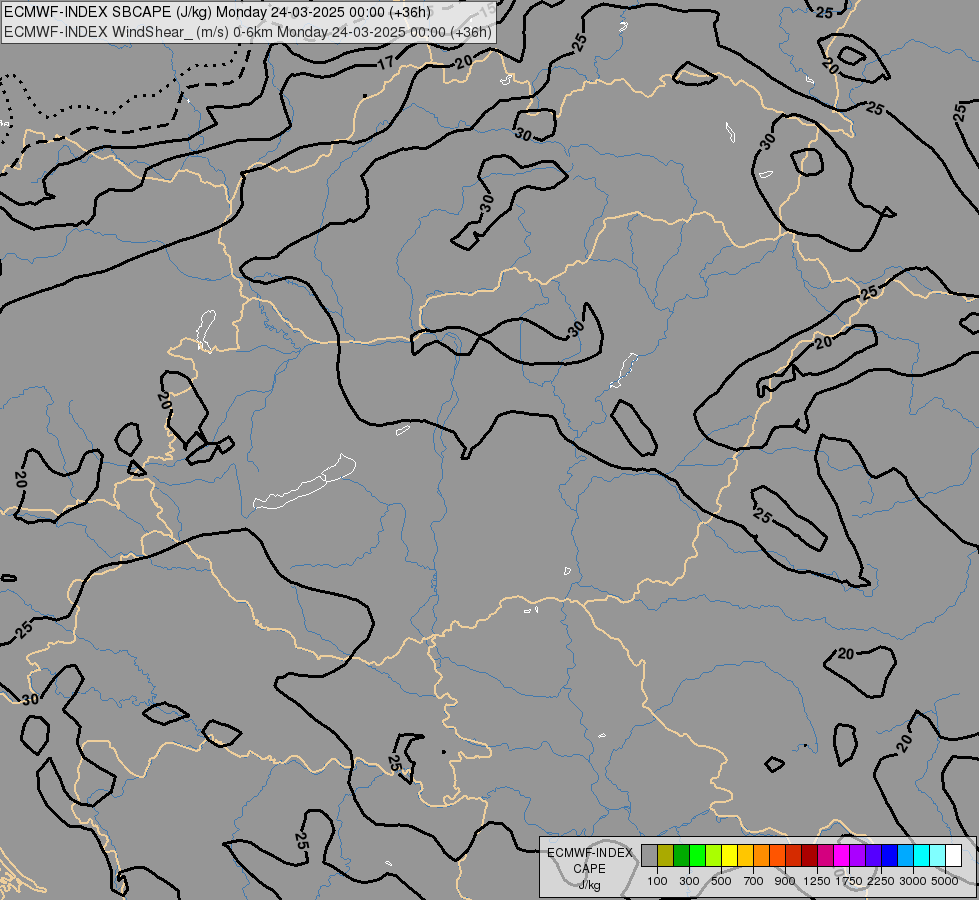The width and height of the screenshot is (979, 900).
Task: Select the pale cyan swatch left of 5000
Action: 938,855
